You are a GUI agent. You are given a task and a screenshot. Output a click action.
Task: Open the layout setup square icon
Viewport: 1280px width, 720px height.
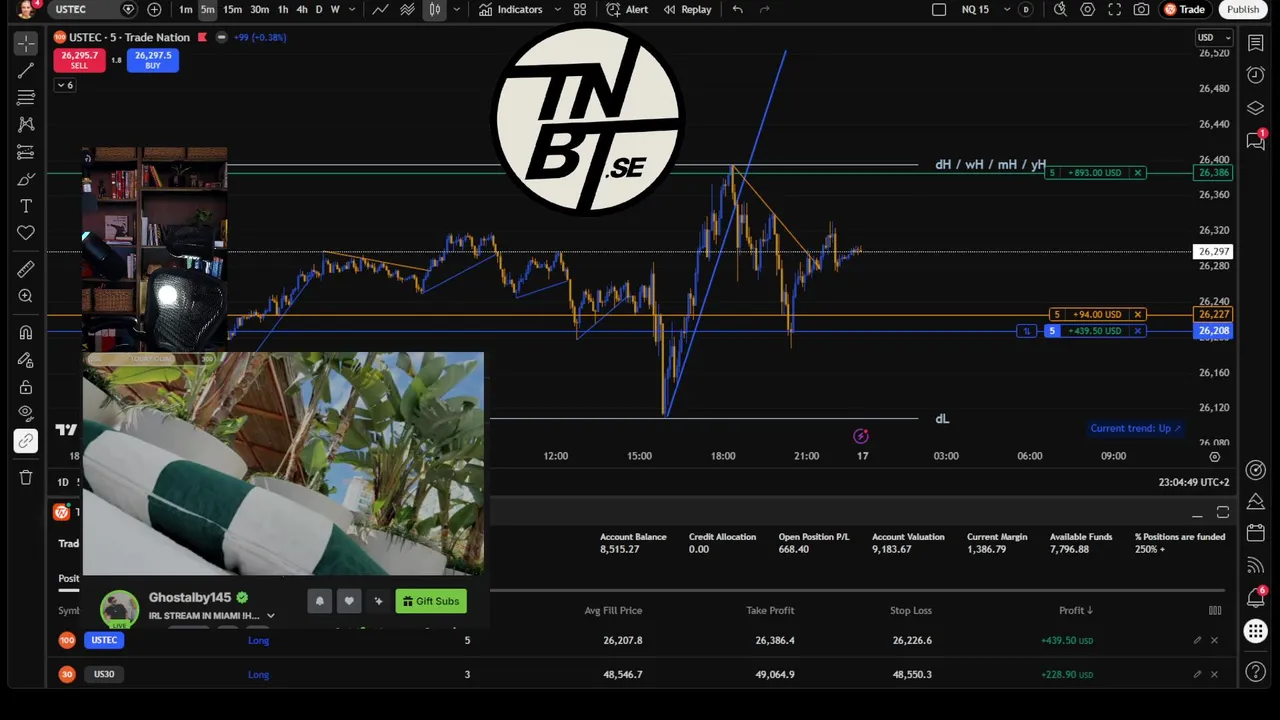click(939, 9)
